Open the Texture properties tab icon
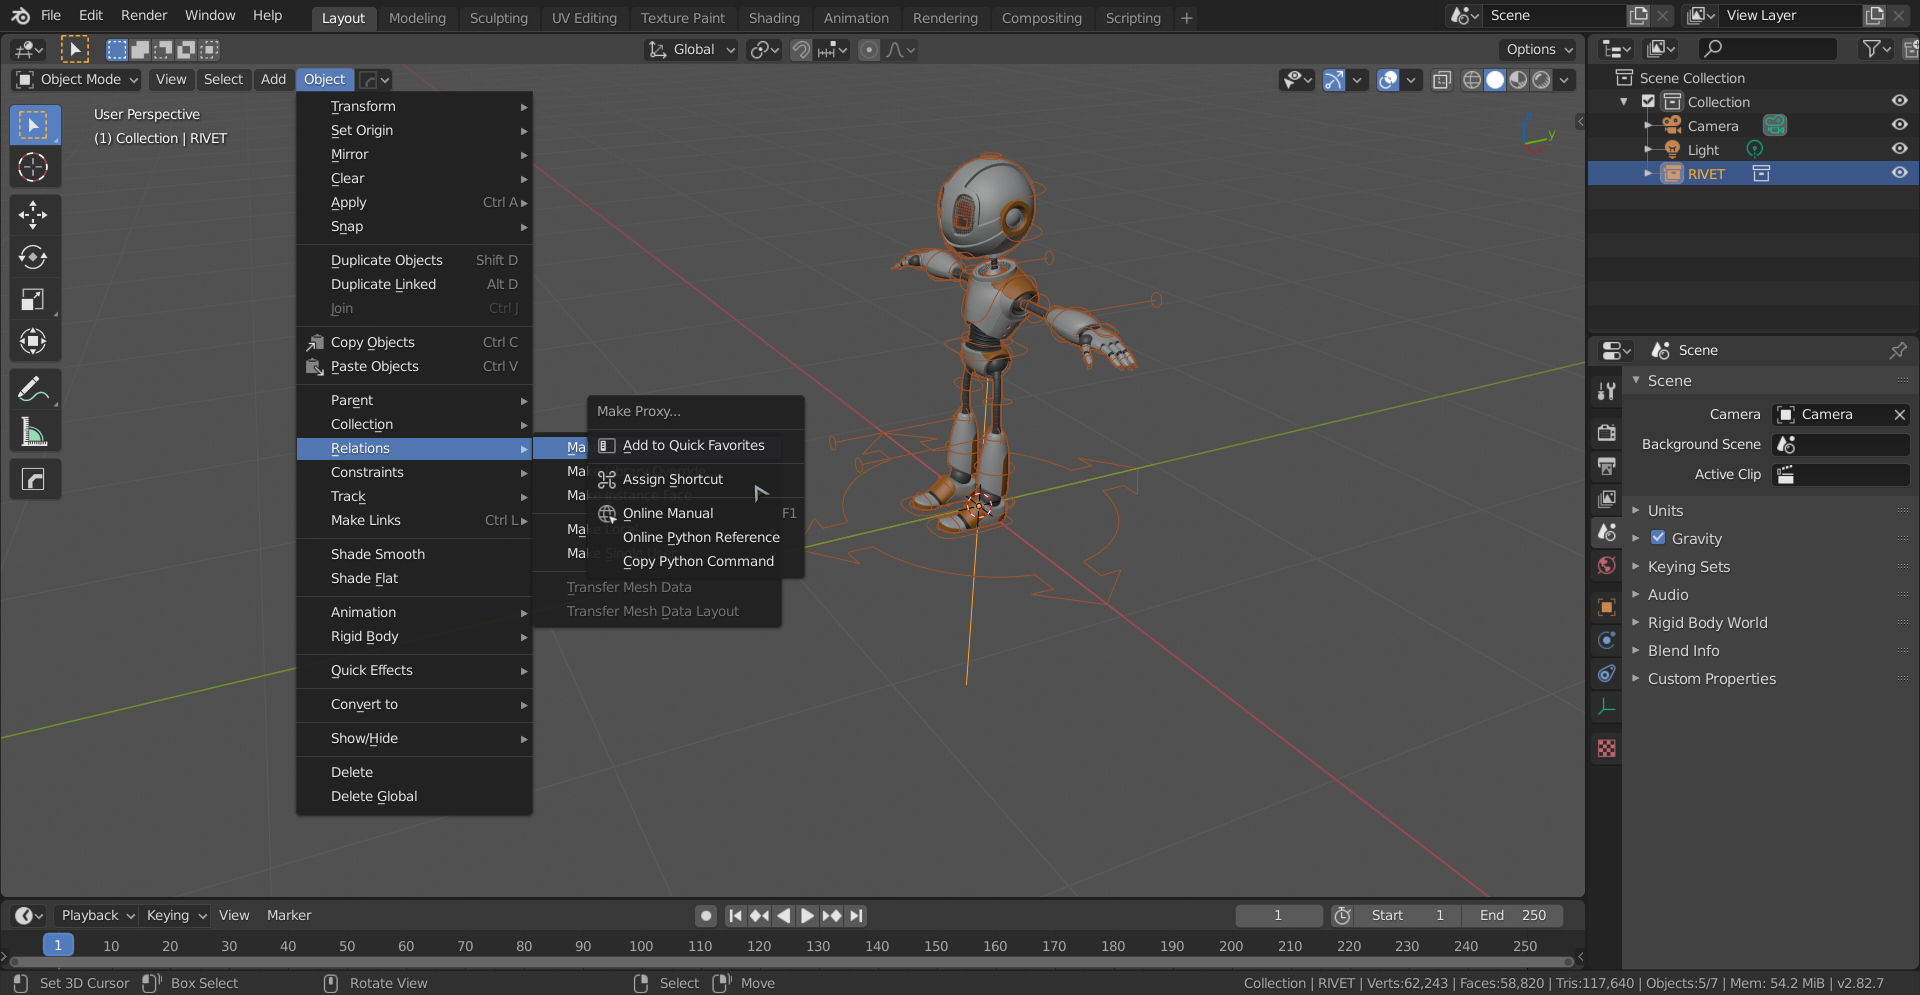The image size is (1920, 995). [1607, 748]
